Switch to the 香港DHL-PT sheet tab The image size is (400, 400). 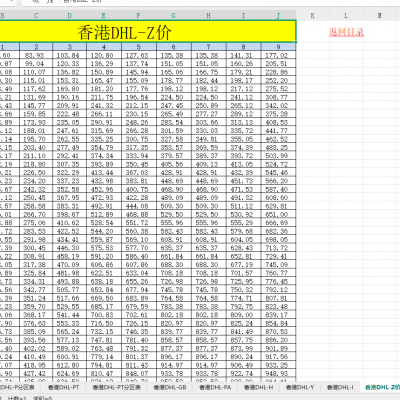pyautogui.click(x=63, y=387)
